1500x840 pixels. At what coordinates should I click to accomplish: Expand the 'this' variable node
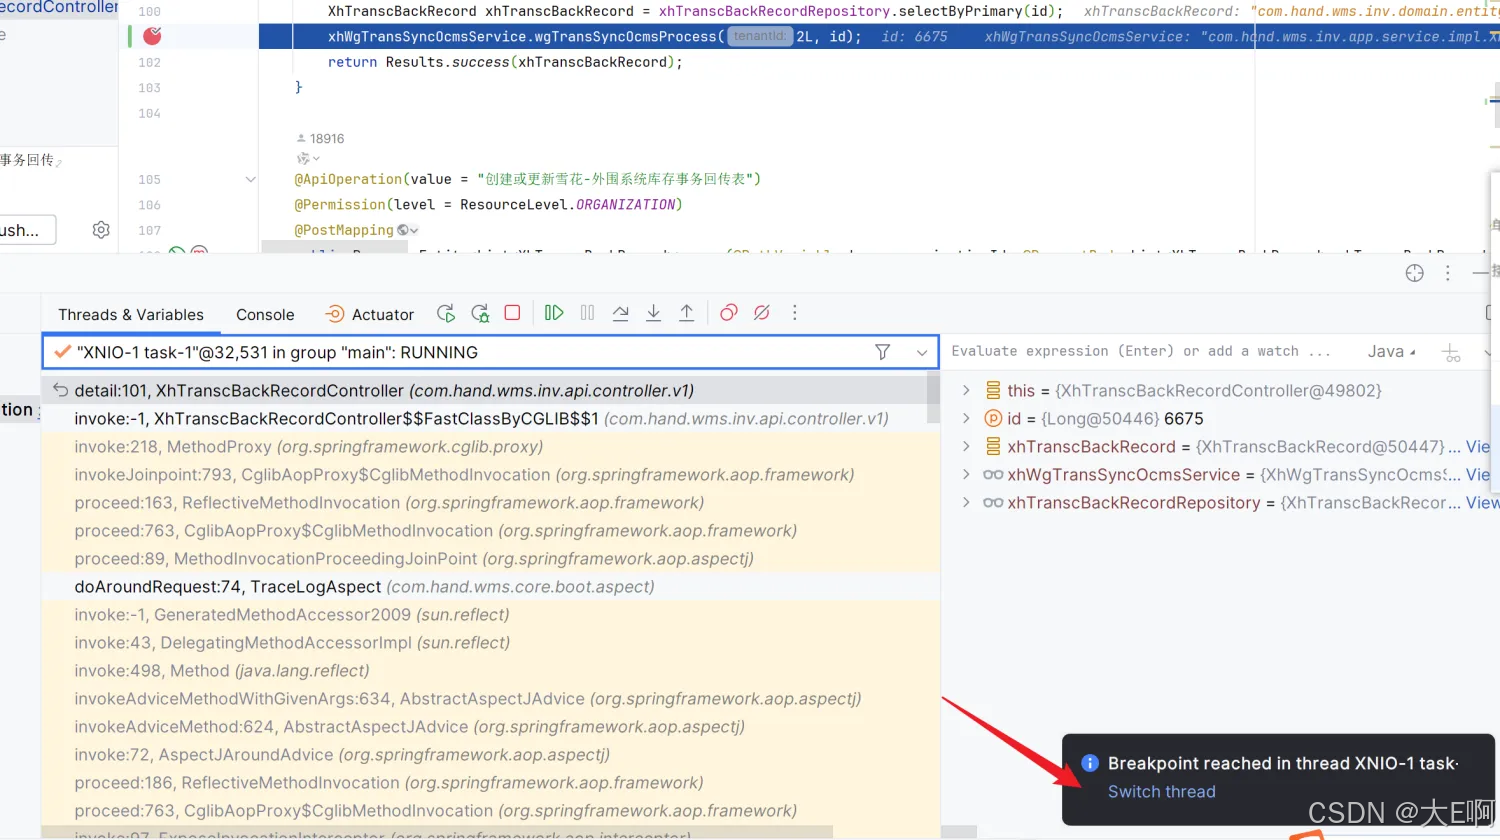[966, 391]
